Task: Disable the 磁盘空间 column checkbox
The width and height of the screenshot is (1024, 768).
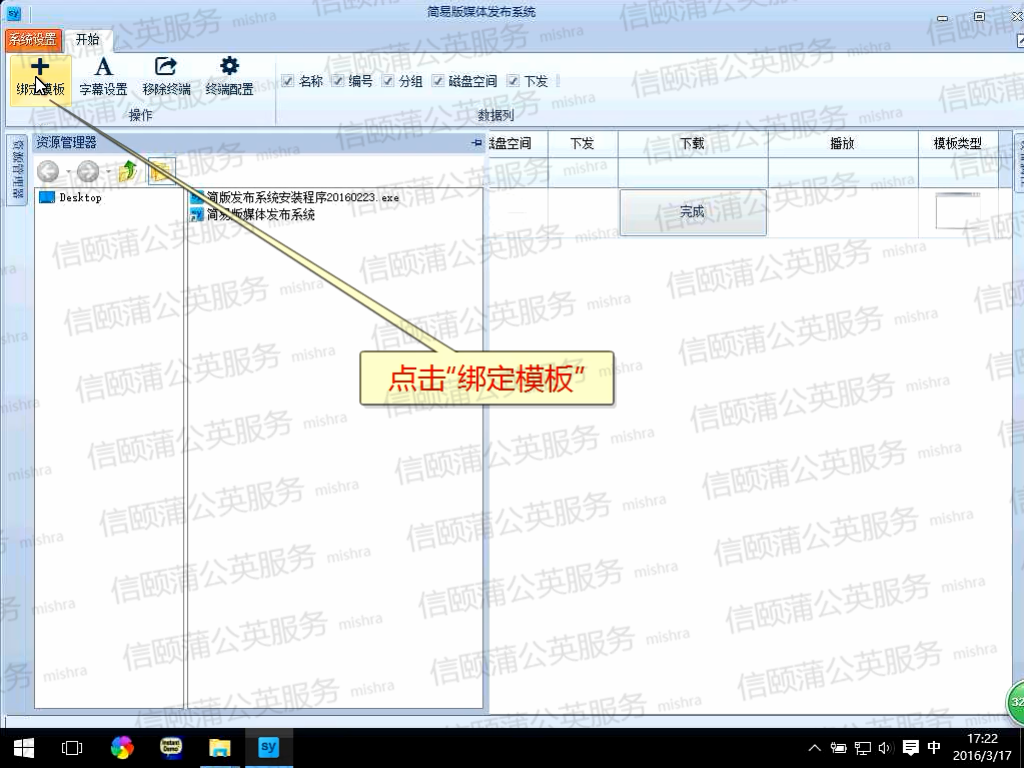Action: click(438, 82)
